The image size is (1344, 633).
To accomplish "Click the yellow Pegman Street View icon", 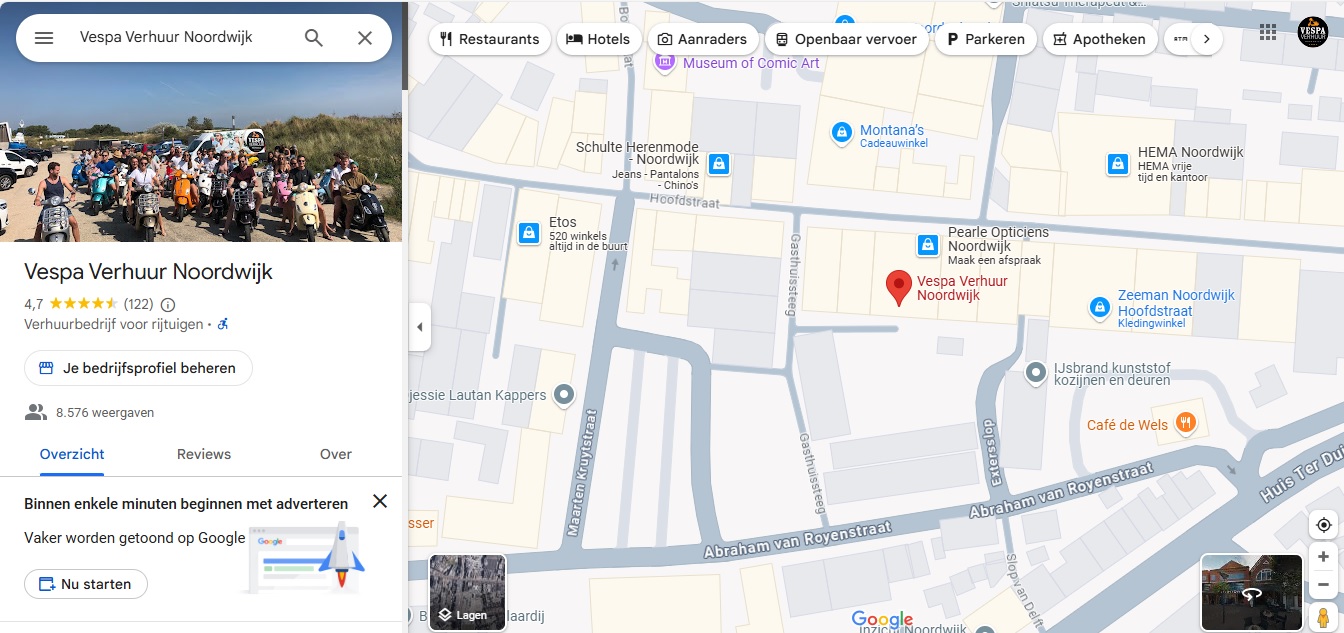I will [x=1323, y=617].
